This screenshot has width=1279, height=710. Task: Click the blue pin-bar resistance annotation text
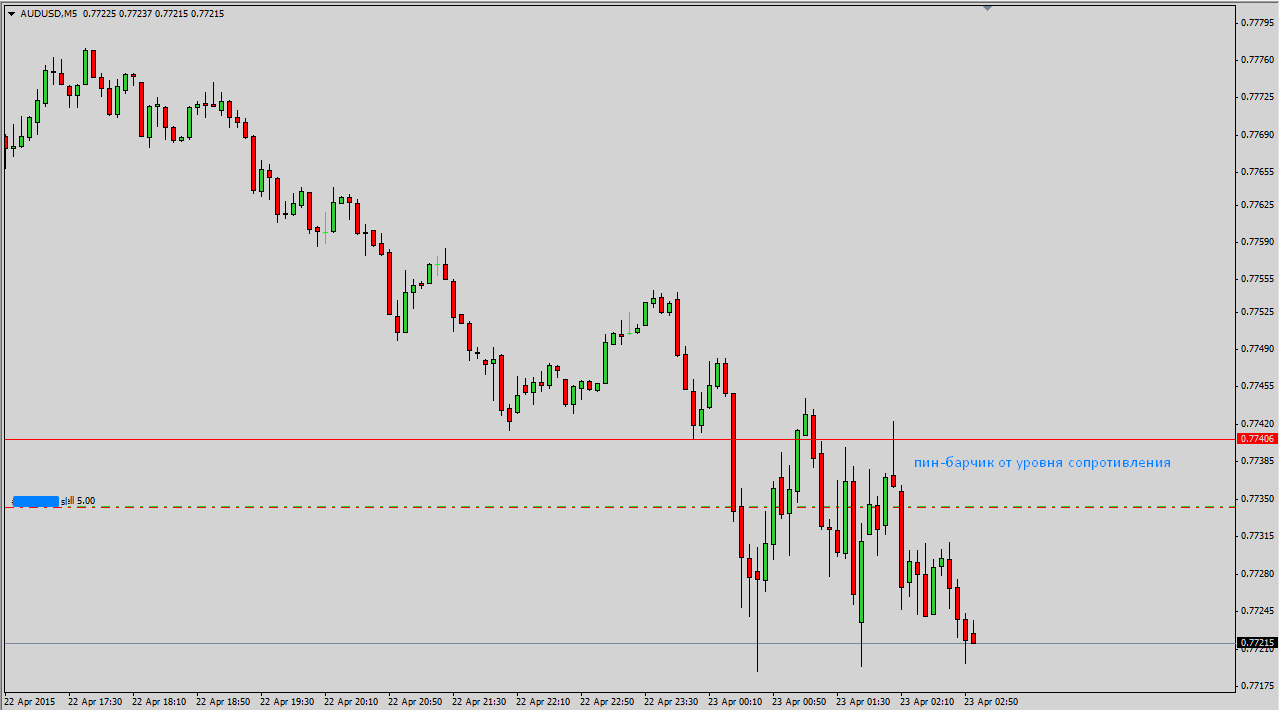[x=1042, y=463]
